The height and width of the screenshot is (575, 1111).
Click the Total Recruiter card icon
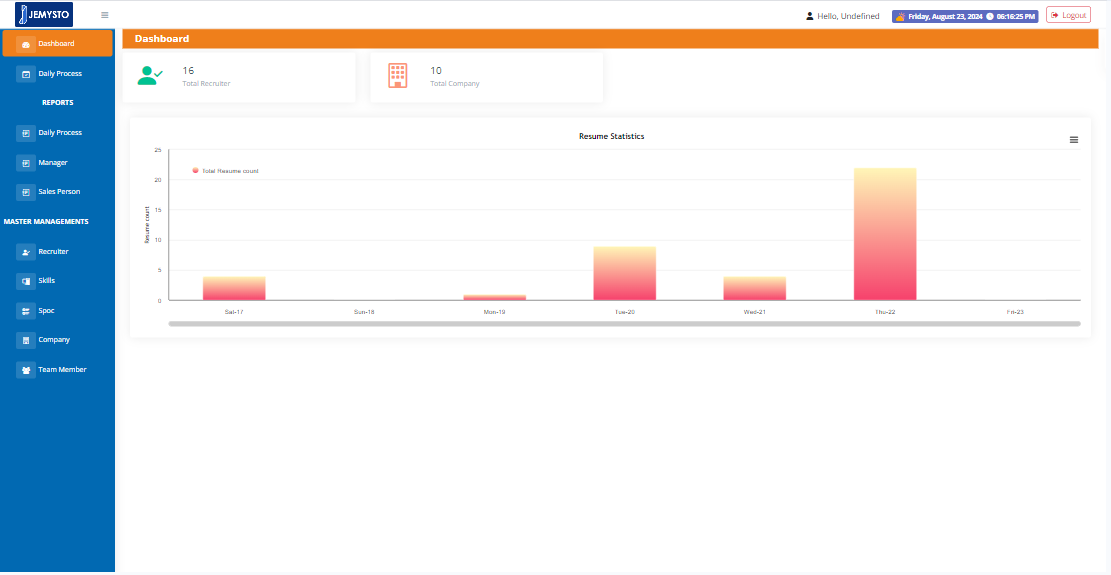(x=150, y=76)
